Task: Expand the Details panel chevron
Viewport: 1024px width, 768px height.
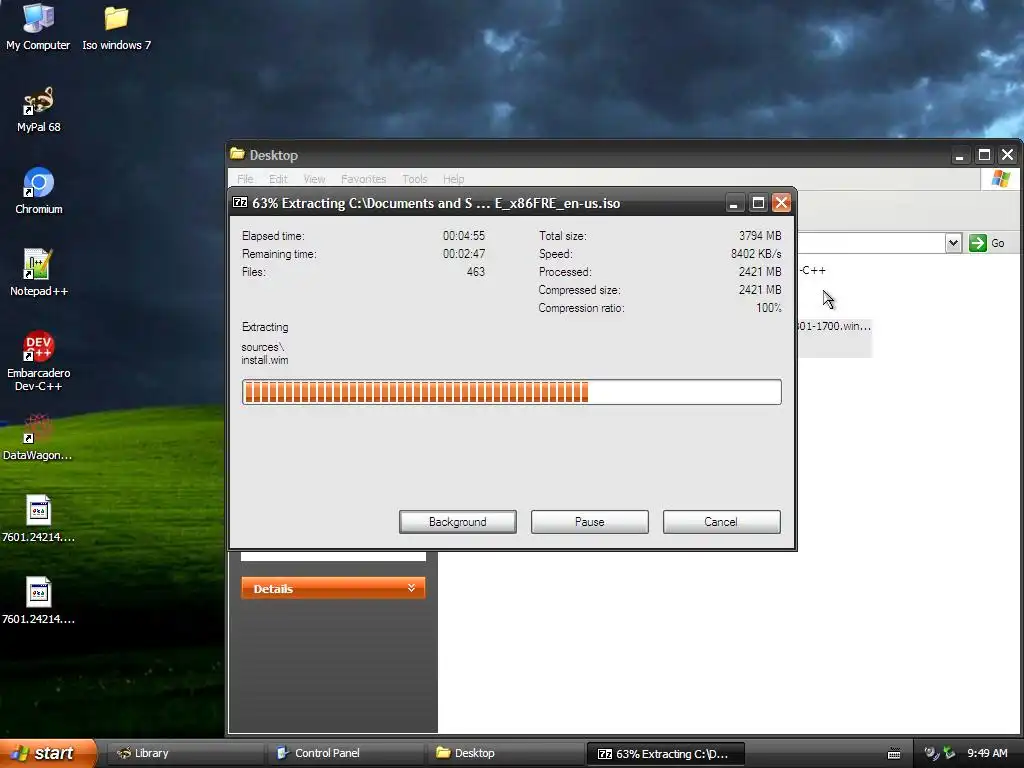Action: (411, 588)
